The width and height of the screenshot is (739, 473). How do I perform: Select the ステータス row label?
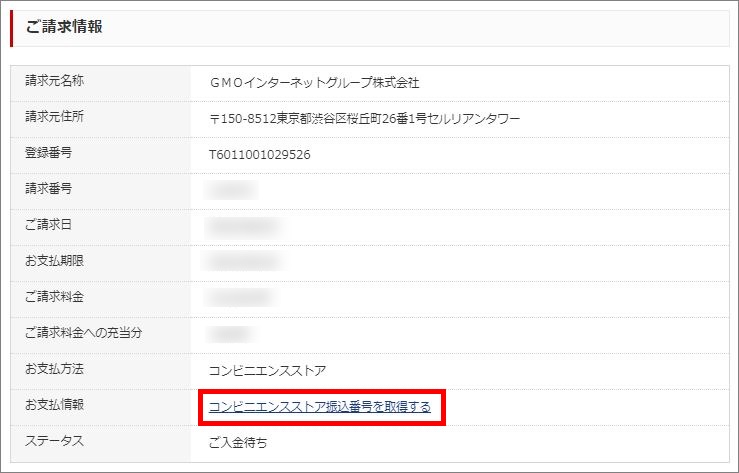point(54,440)
